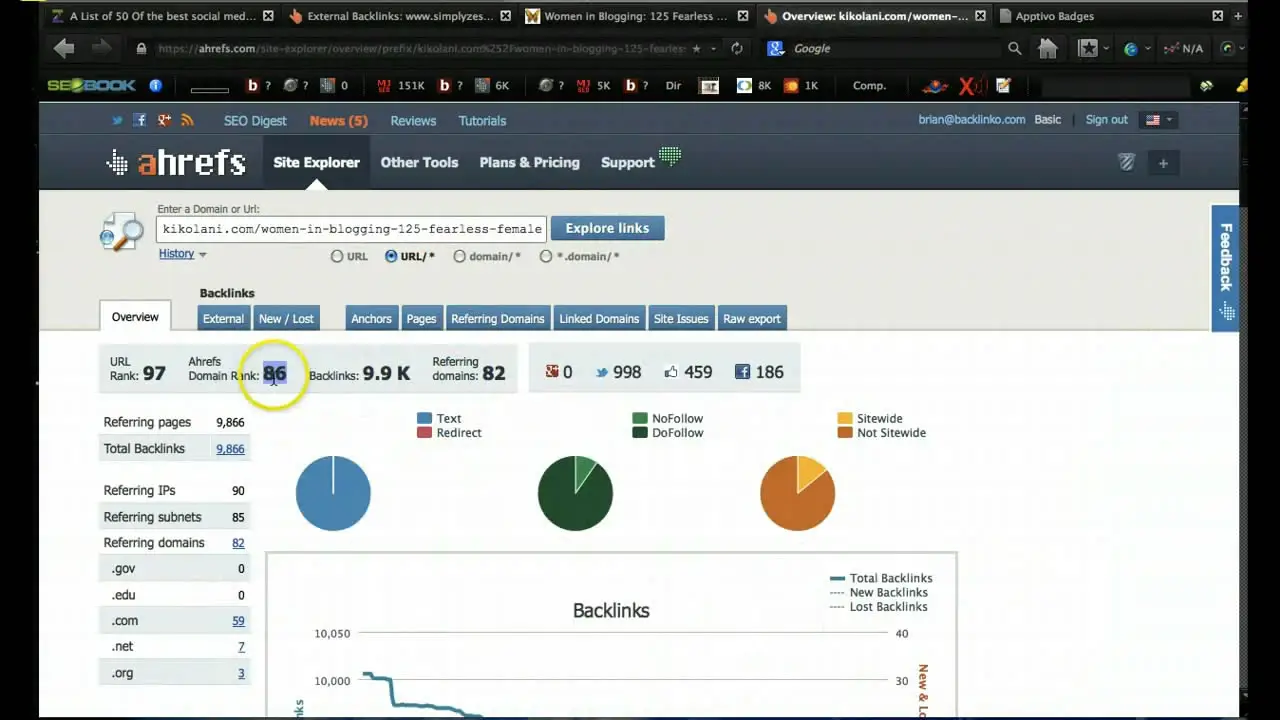Go to Plans & Pricing

click(529, 163)
